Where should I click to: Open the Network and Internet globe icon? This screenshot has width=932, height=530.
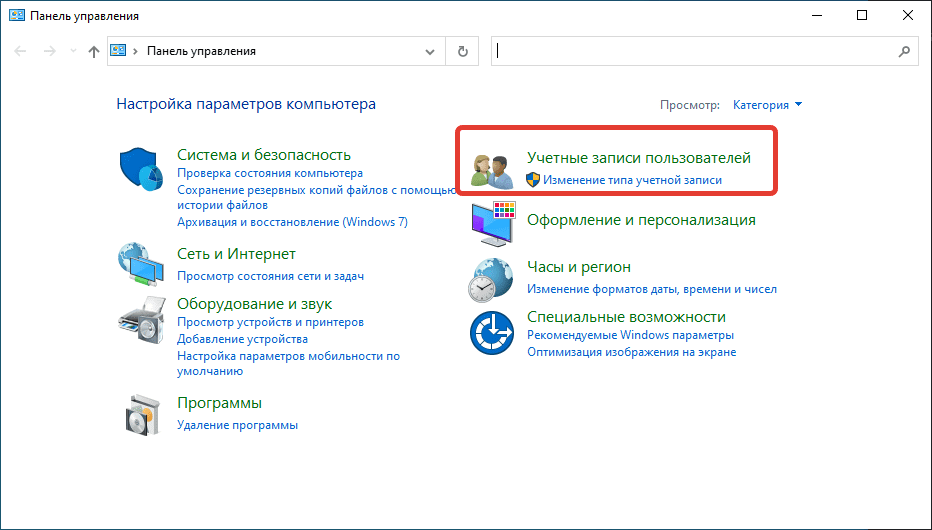[141, 264]
